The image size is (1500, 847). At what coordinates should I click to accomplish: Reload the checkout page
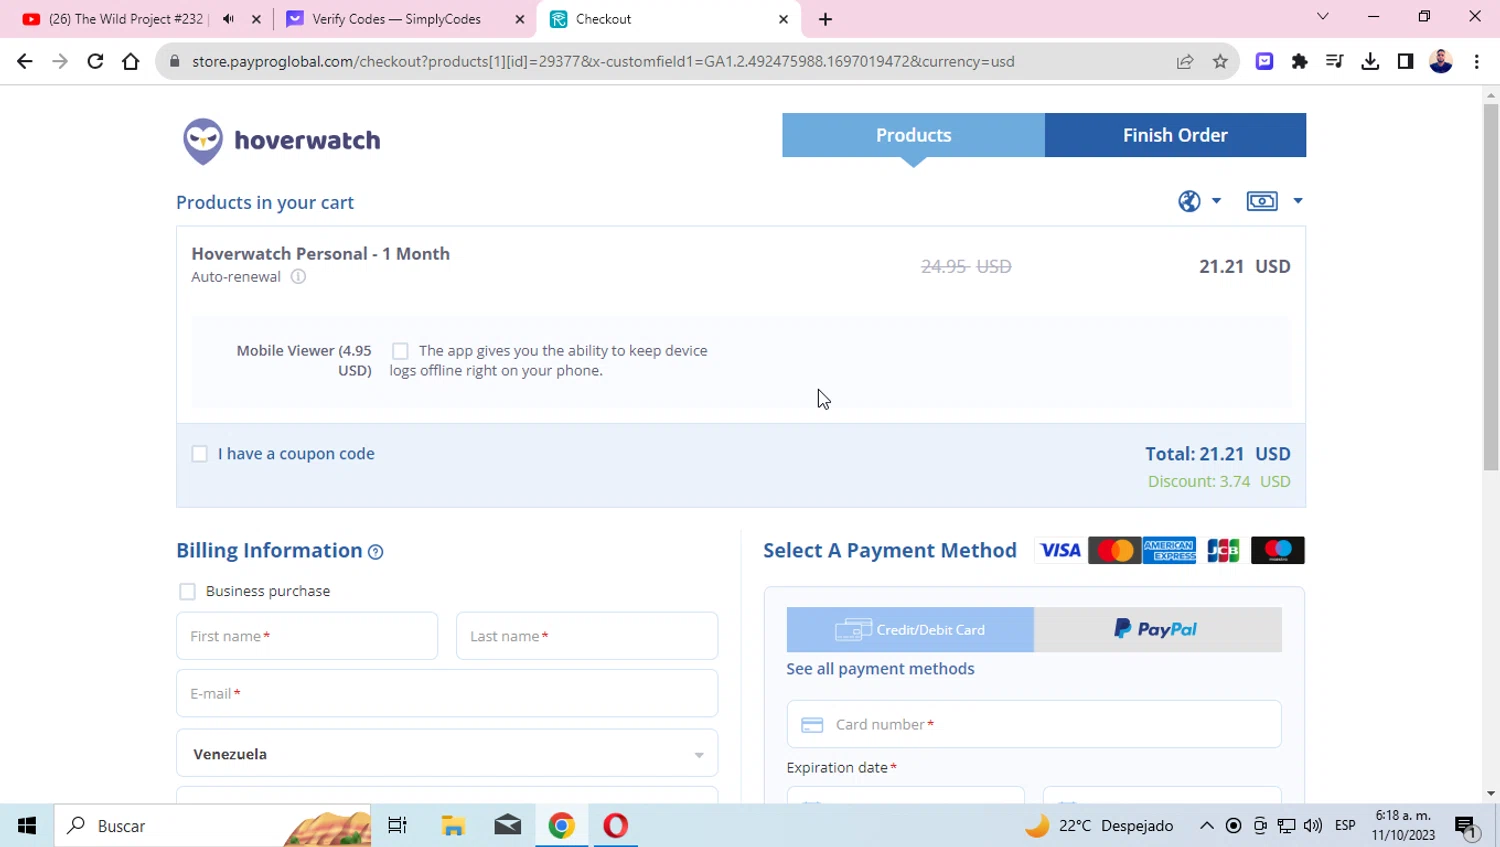pyautogui.click(x=95, y=61)
